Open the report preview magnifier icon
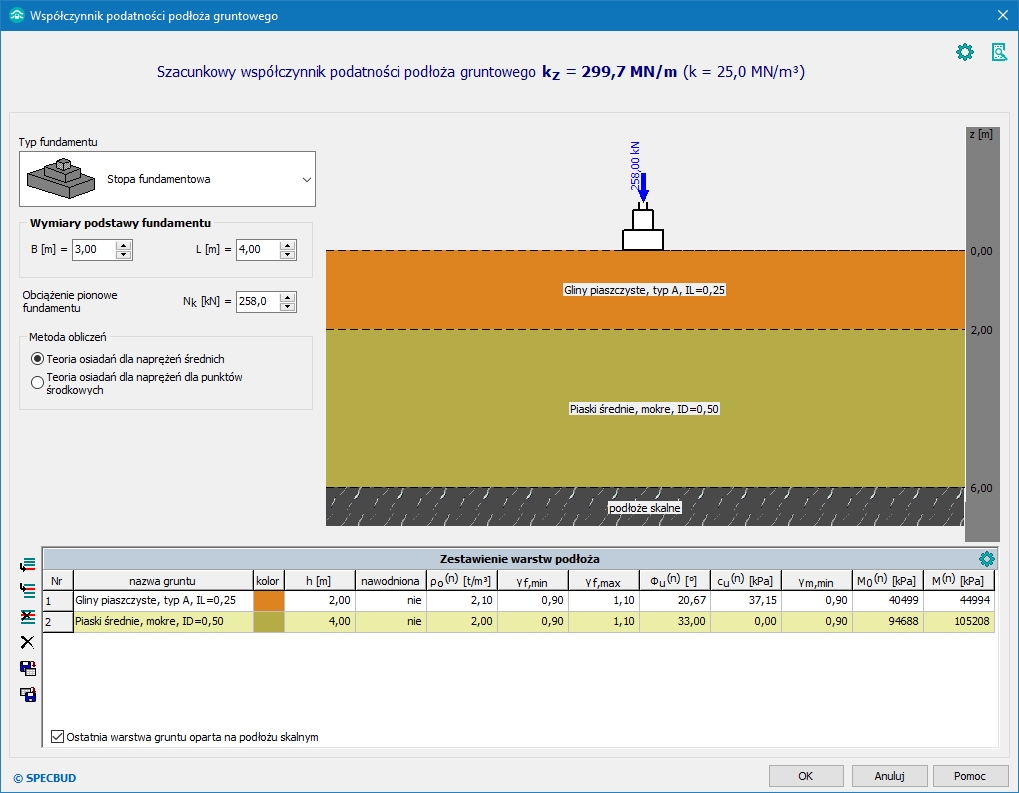The image size is (1019, 793). [998, 52]
